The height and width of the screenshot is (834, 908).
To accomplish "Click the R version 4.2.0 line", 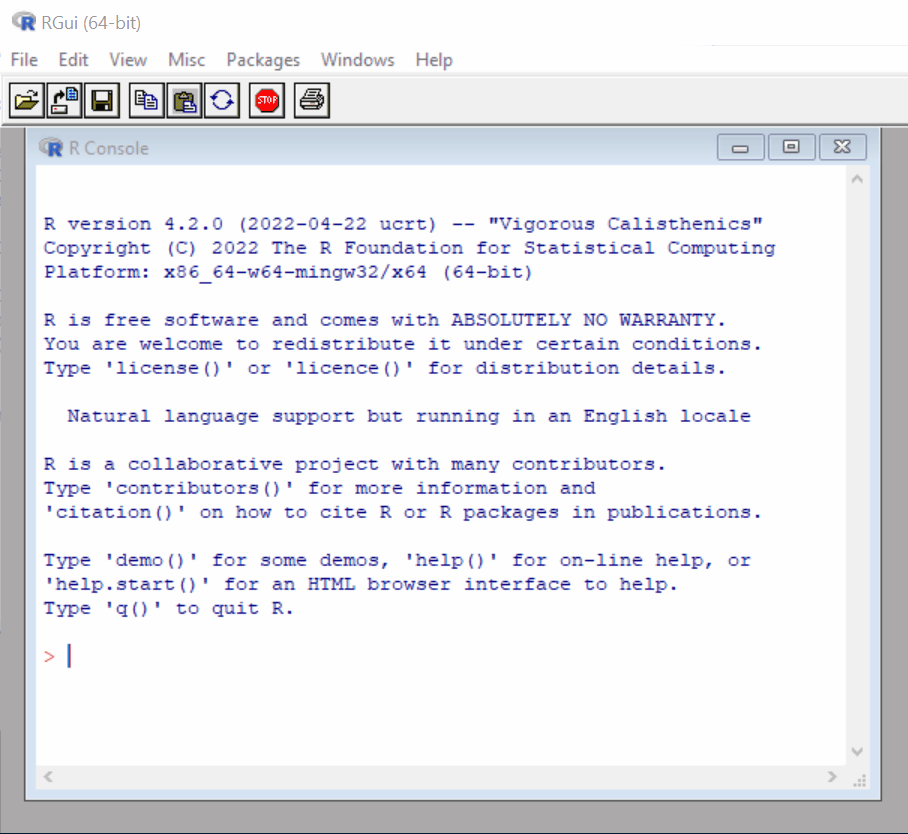I will click(x=403, y=224).
